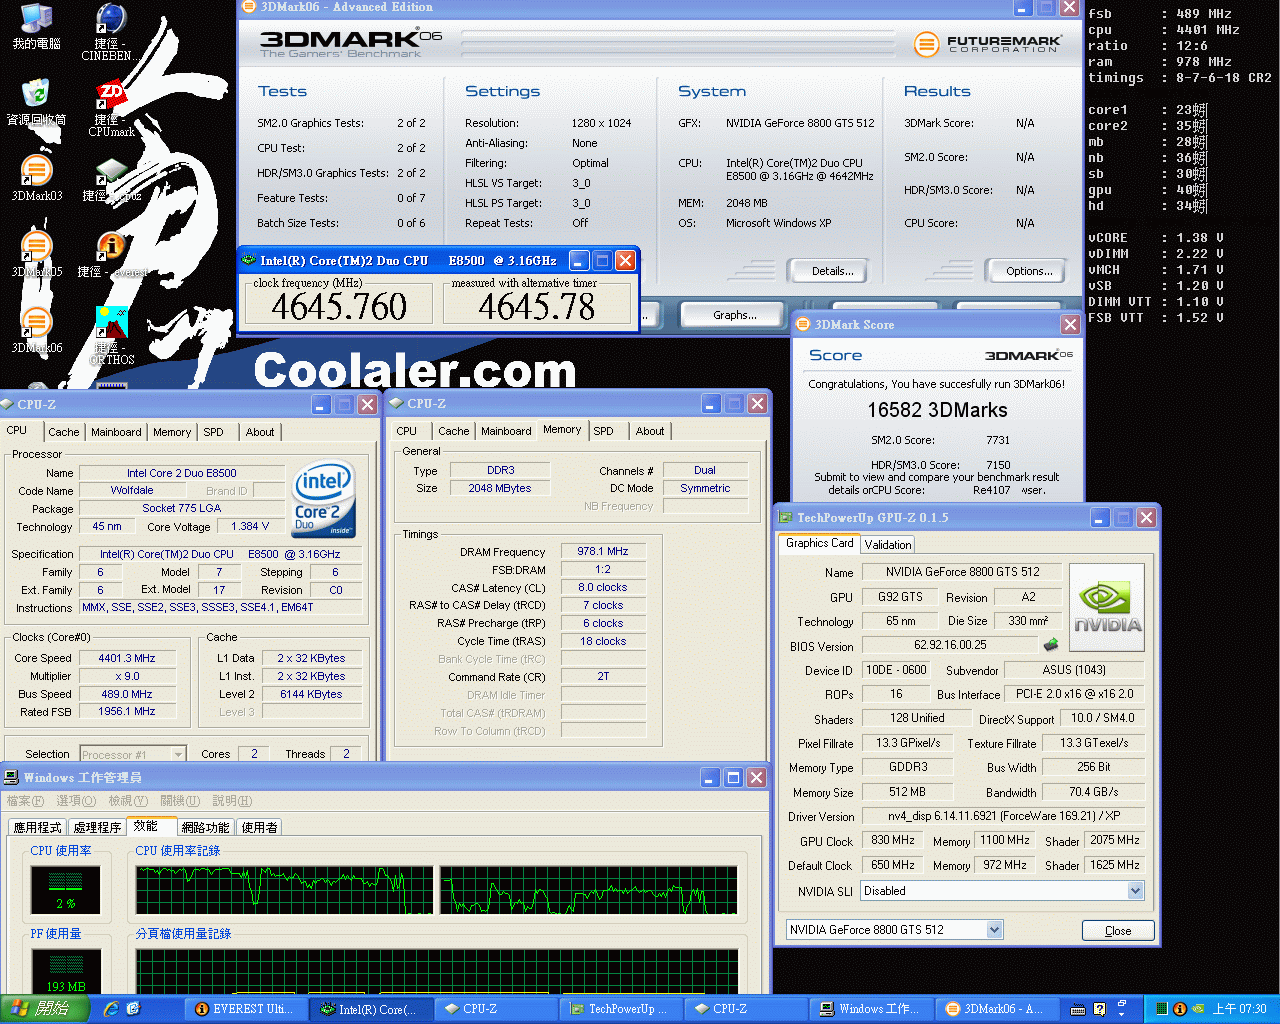1280x1024 pixels.
Task: Open 使用者 tab in Task Manager
Action: (260, 827)
